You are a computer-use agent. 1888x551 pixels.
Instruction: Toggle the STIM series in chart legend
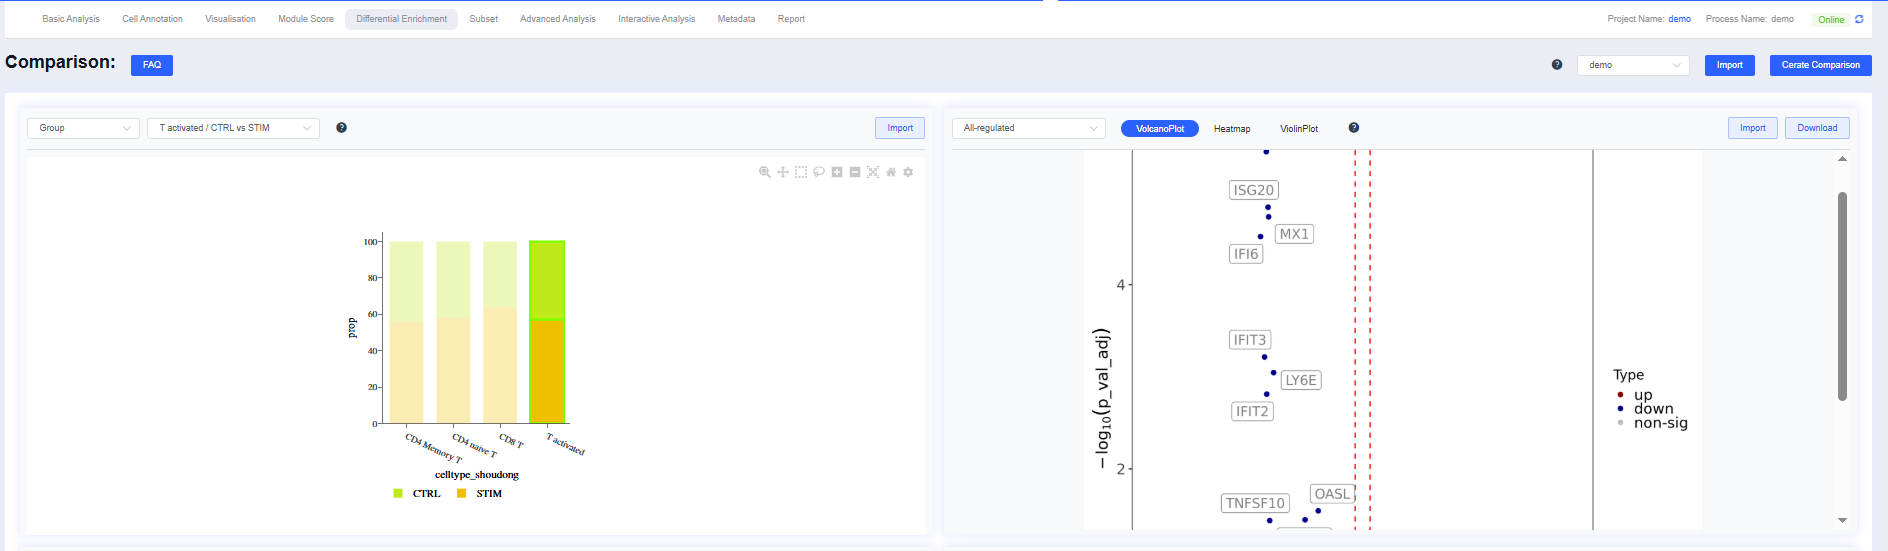coord(480,493)
